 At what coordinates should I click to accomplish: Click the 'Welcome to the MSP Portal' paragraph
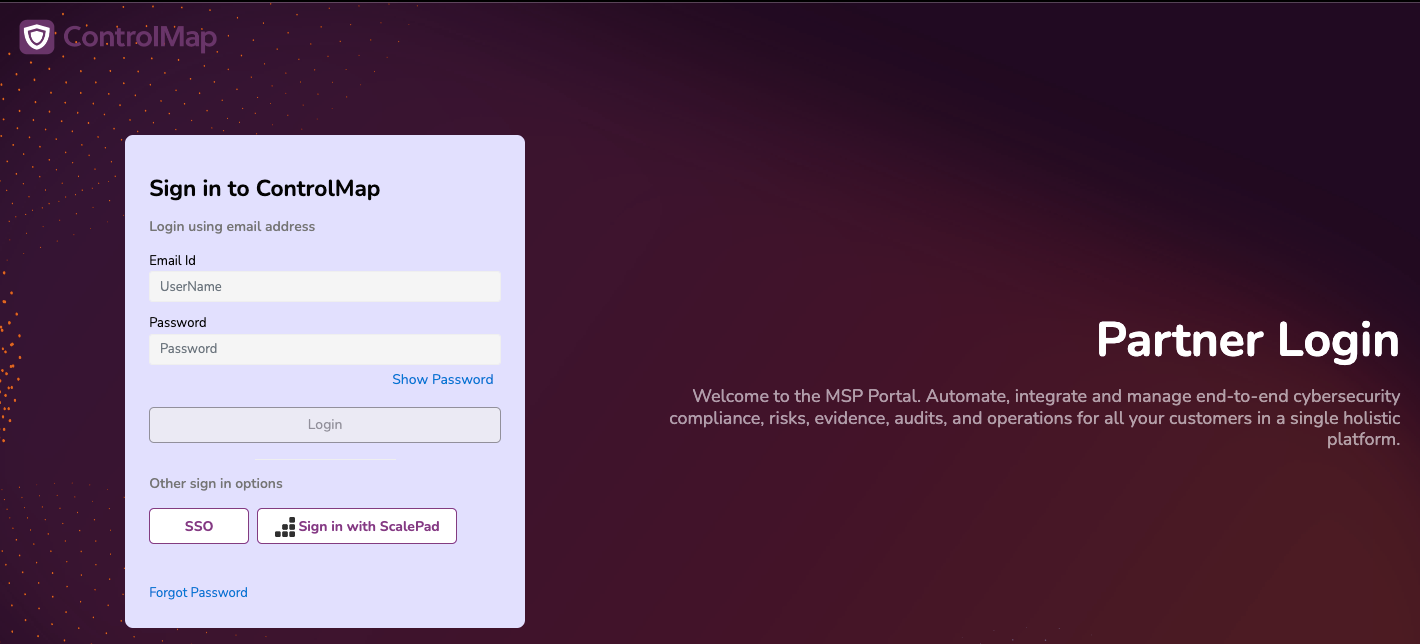[1035, 418]
